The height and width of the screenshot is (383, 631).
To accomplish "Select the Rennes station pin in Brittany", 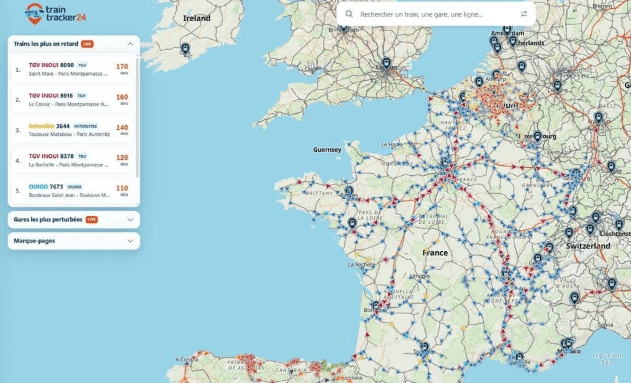I will 349,191.
